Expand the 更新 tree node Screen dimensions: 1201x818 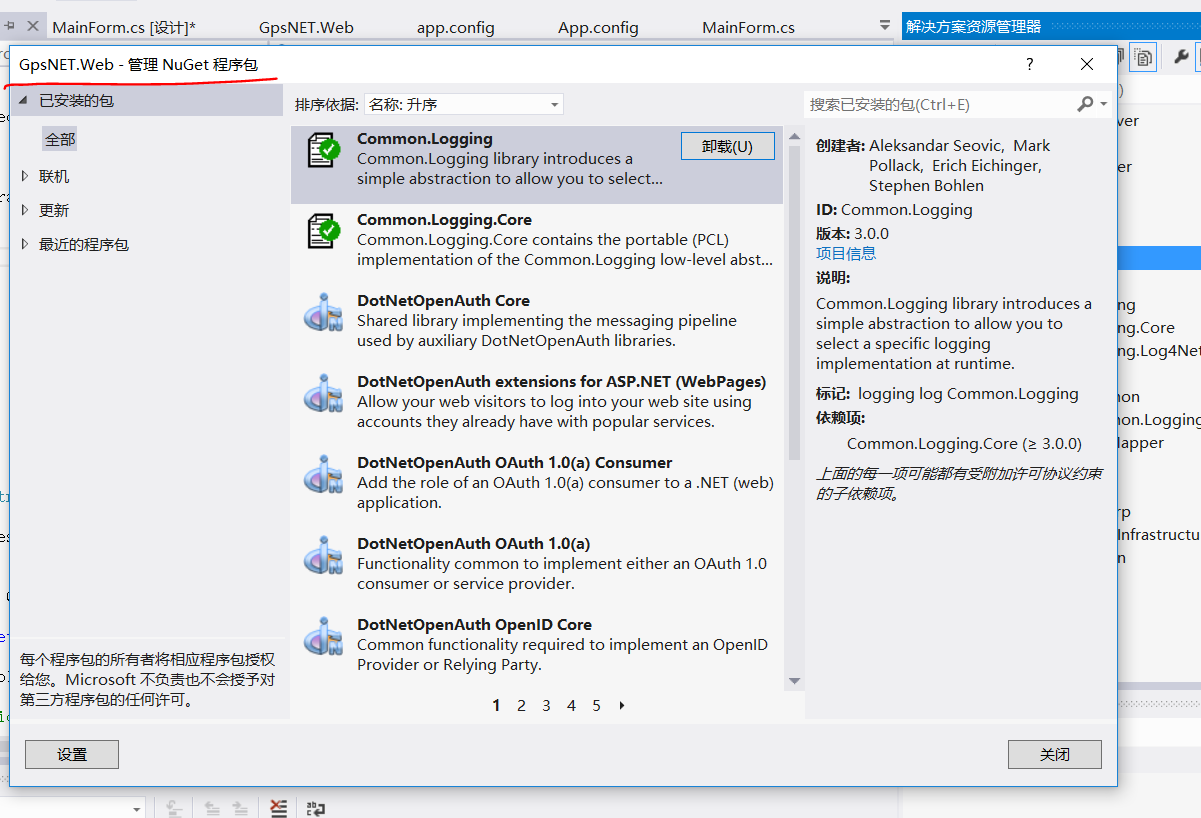[26, 210]
